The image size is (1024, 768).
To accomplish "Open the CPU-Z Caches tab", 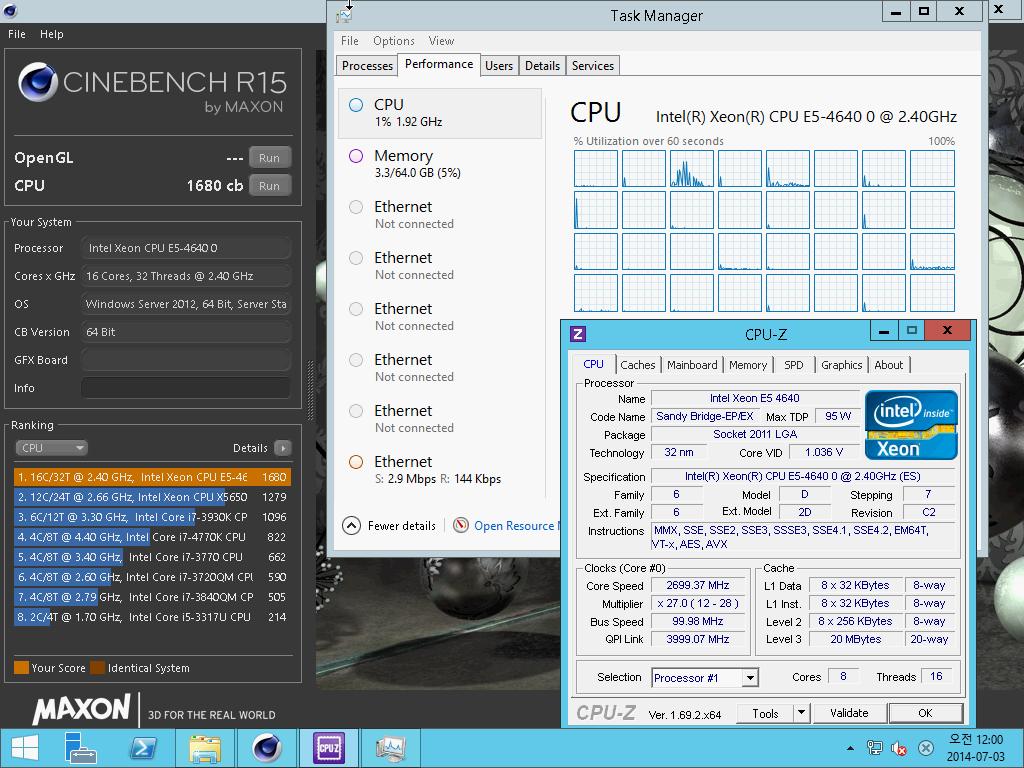I will 637,365.
